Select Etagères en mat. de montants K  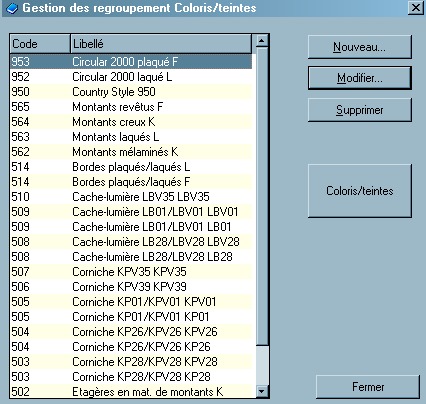point(131,391)
